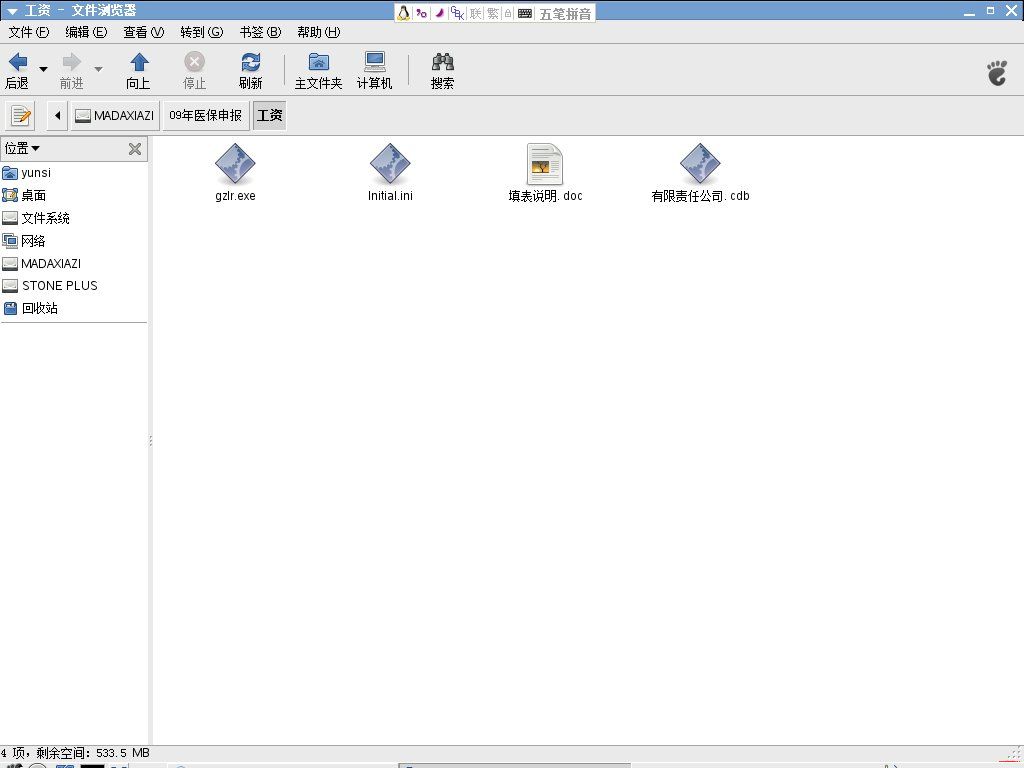Maximize the file browser window

pos(991,11)
